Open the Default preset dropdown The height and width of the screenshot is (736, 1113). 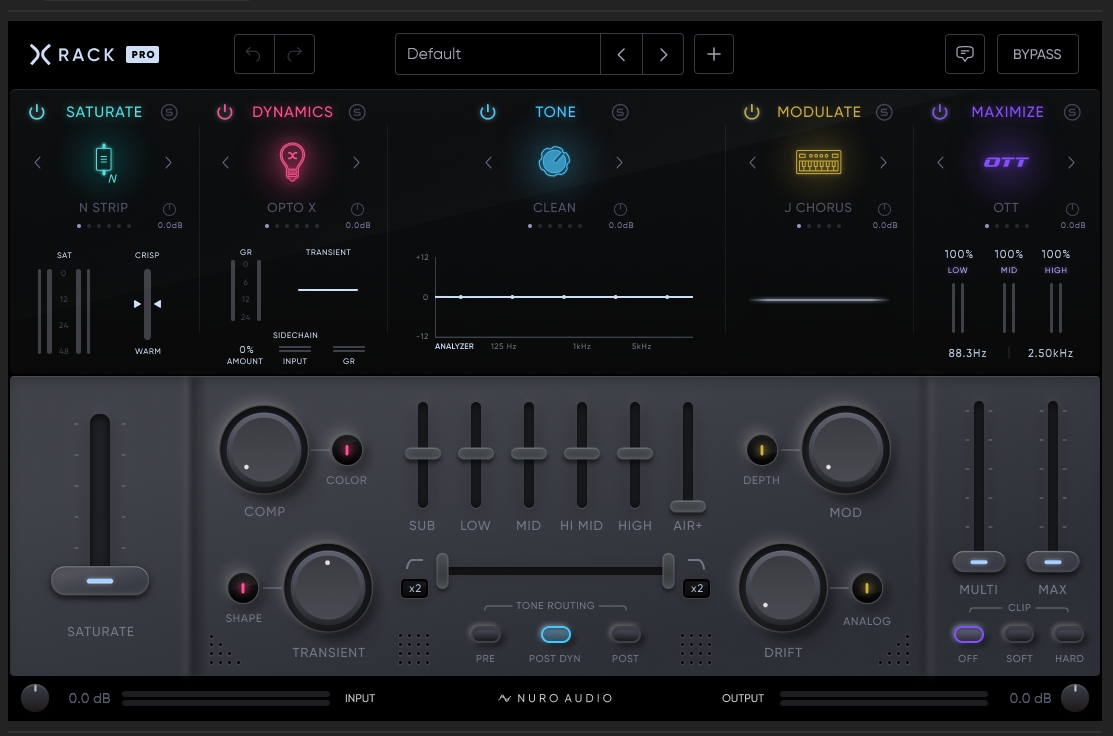[x=498, y=54]
